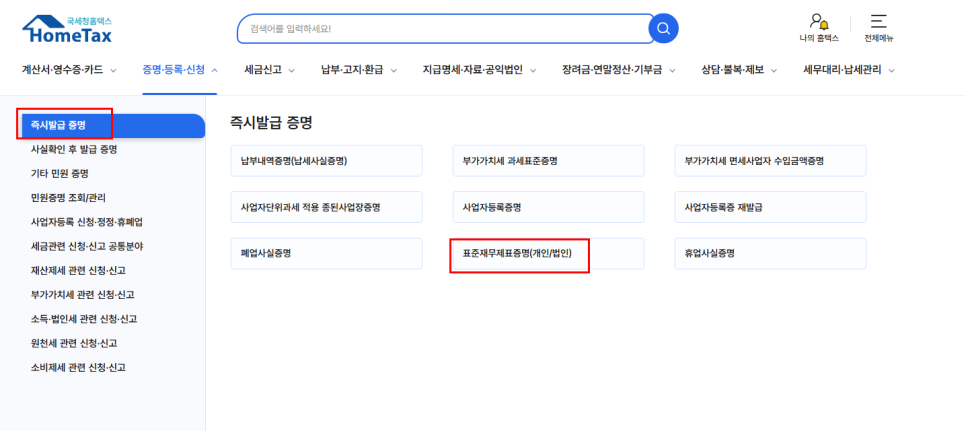Collapse the 증명·등록·신청 menu
966x431 pixels.
[x=180, y=70]
